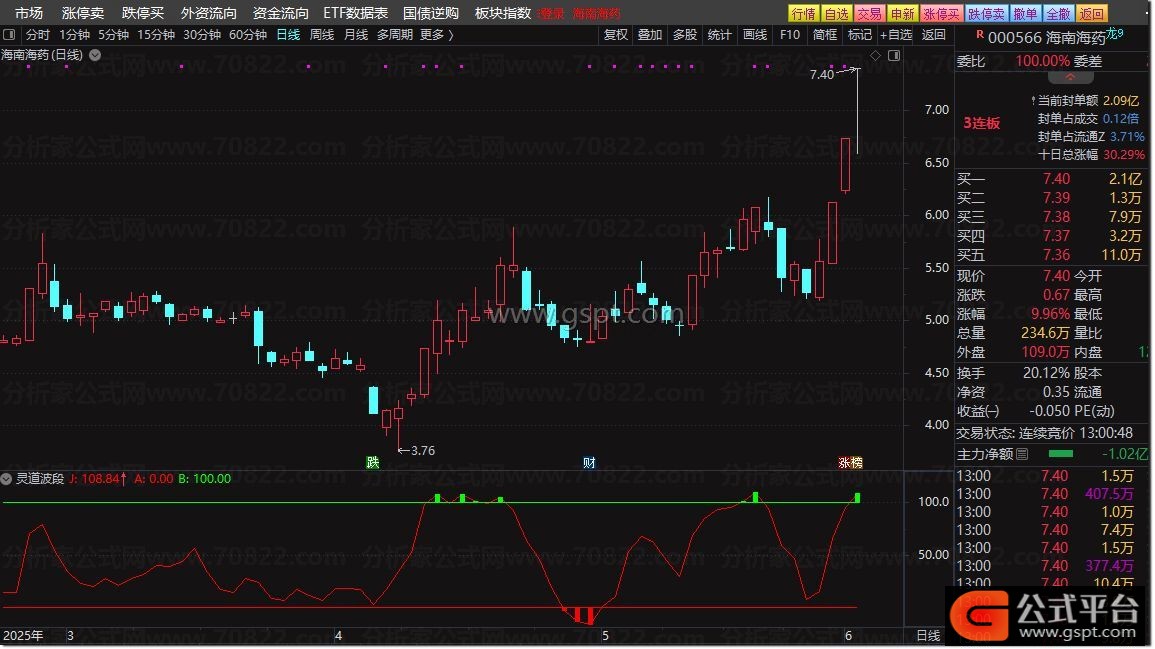Viewport: 1155px width, 649px height.
Task: Switch to the 1分钟 timeframe
Action: pyautogui.click(x=74, y=35)
